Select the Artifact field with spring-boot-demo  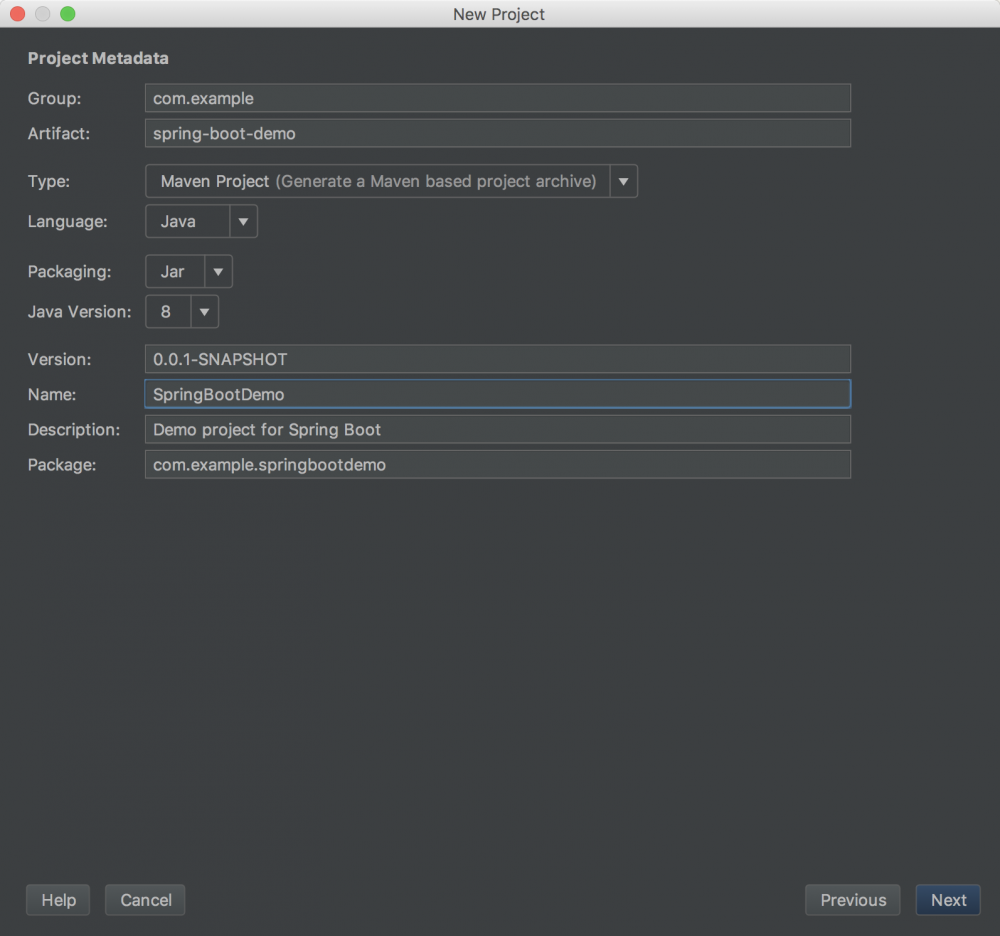[497, 133]
